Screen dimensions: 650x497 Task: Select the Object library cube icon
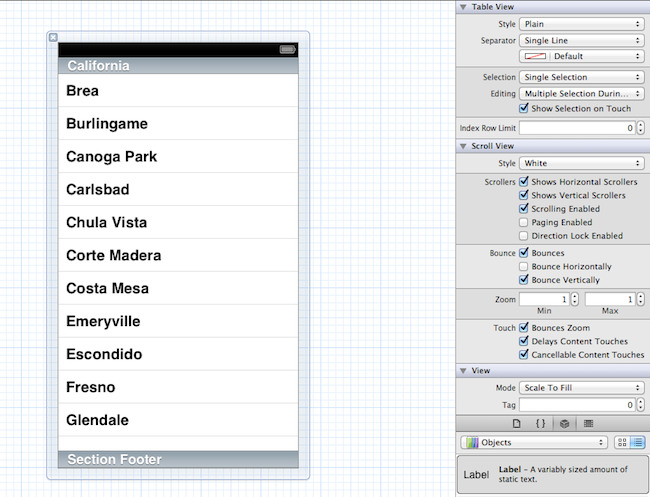point(564,424)
